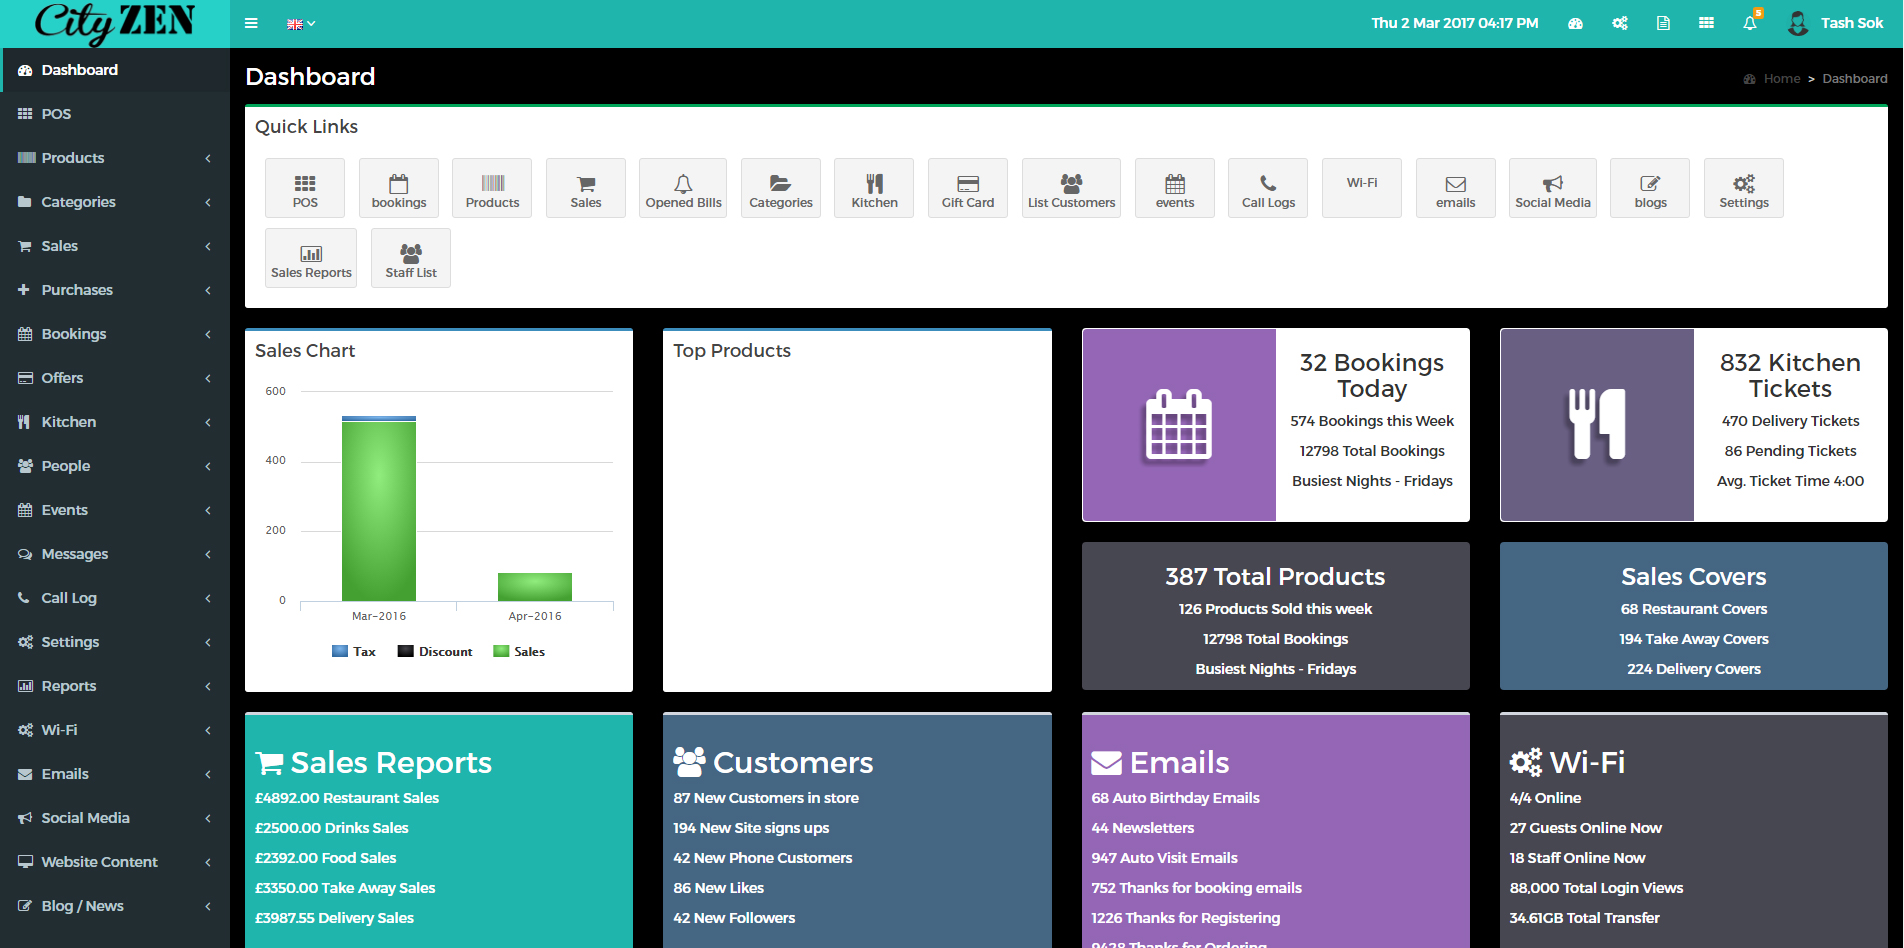The height and width of the screenshot is (948, 1904).
Task: Open the Gift Card quick link
Action: click(x=967, y=188)
